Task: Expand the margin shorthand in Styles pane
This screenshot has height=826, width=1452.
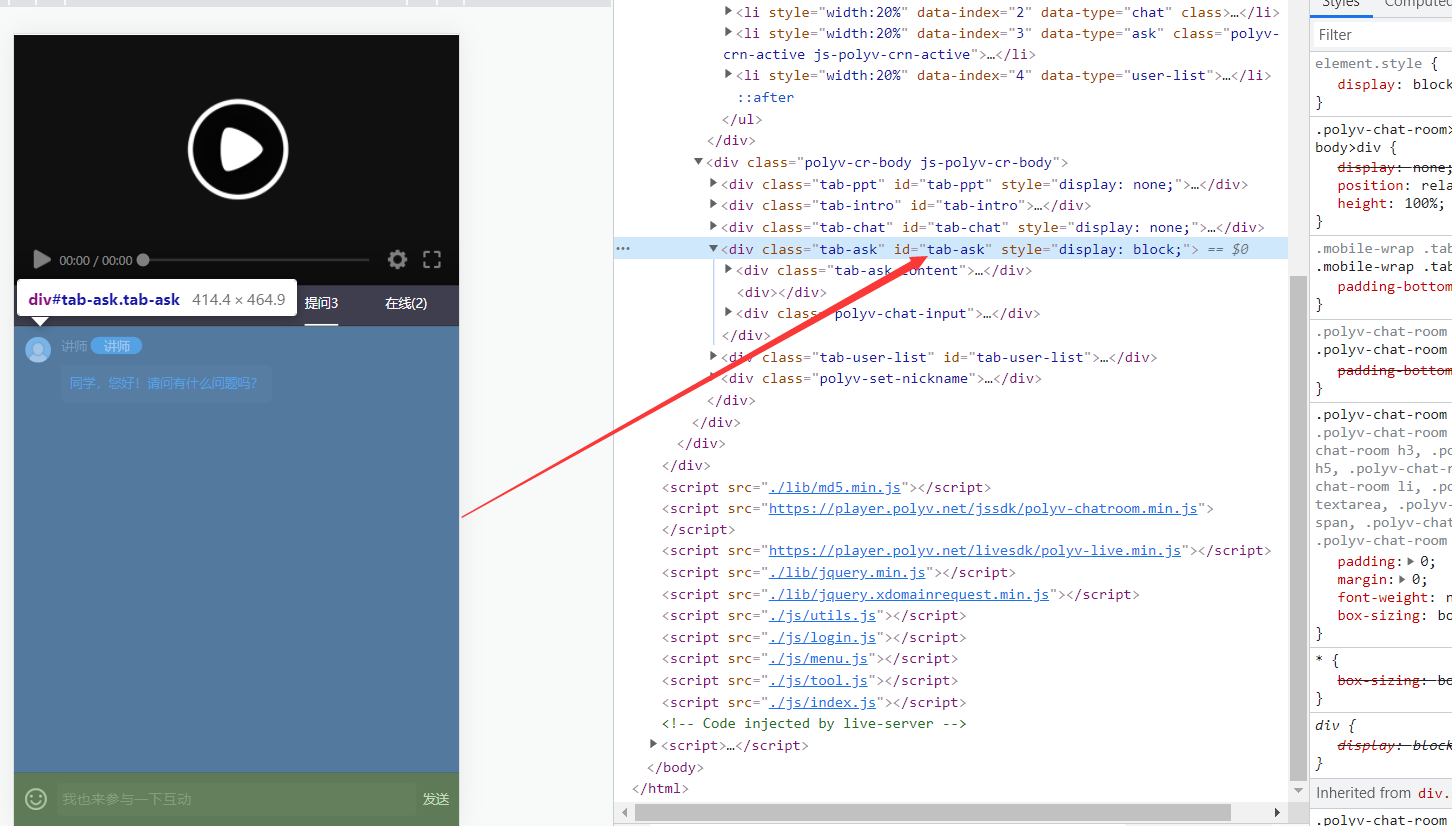Action: click(1403, 580)
